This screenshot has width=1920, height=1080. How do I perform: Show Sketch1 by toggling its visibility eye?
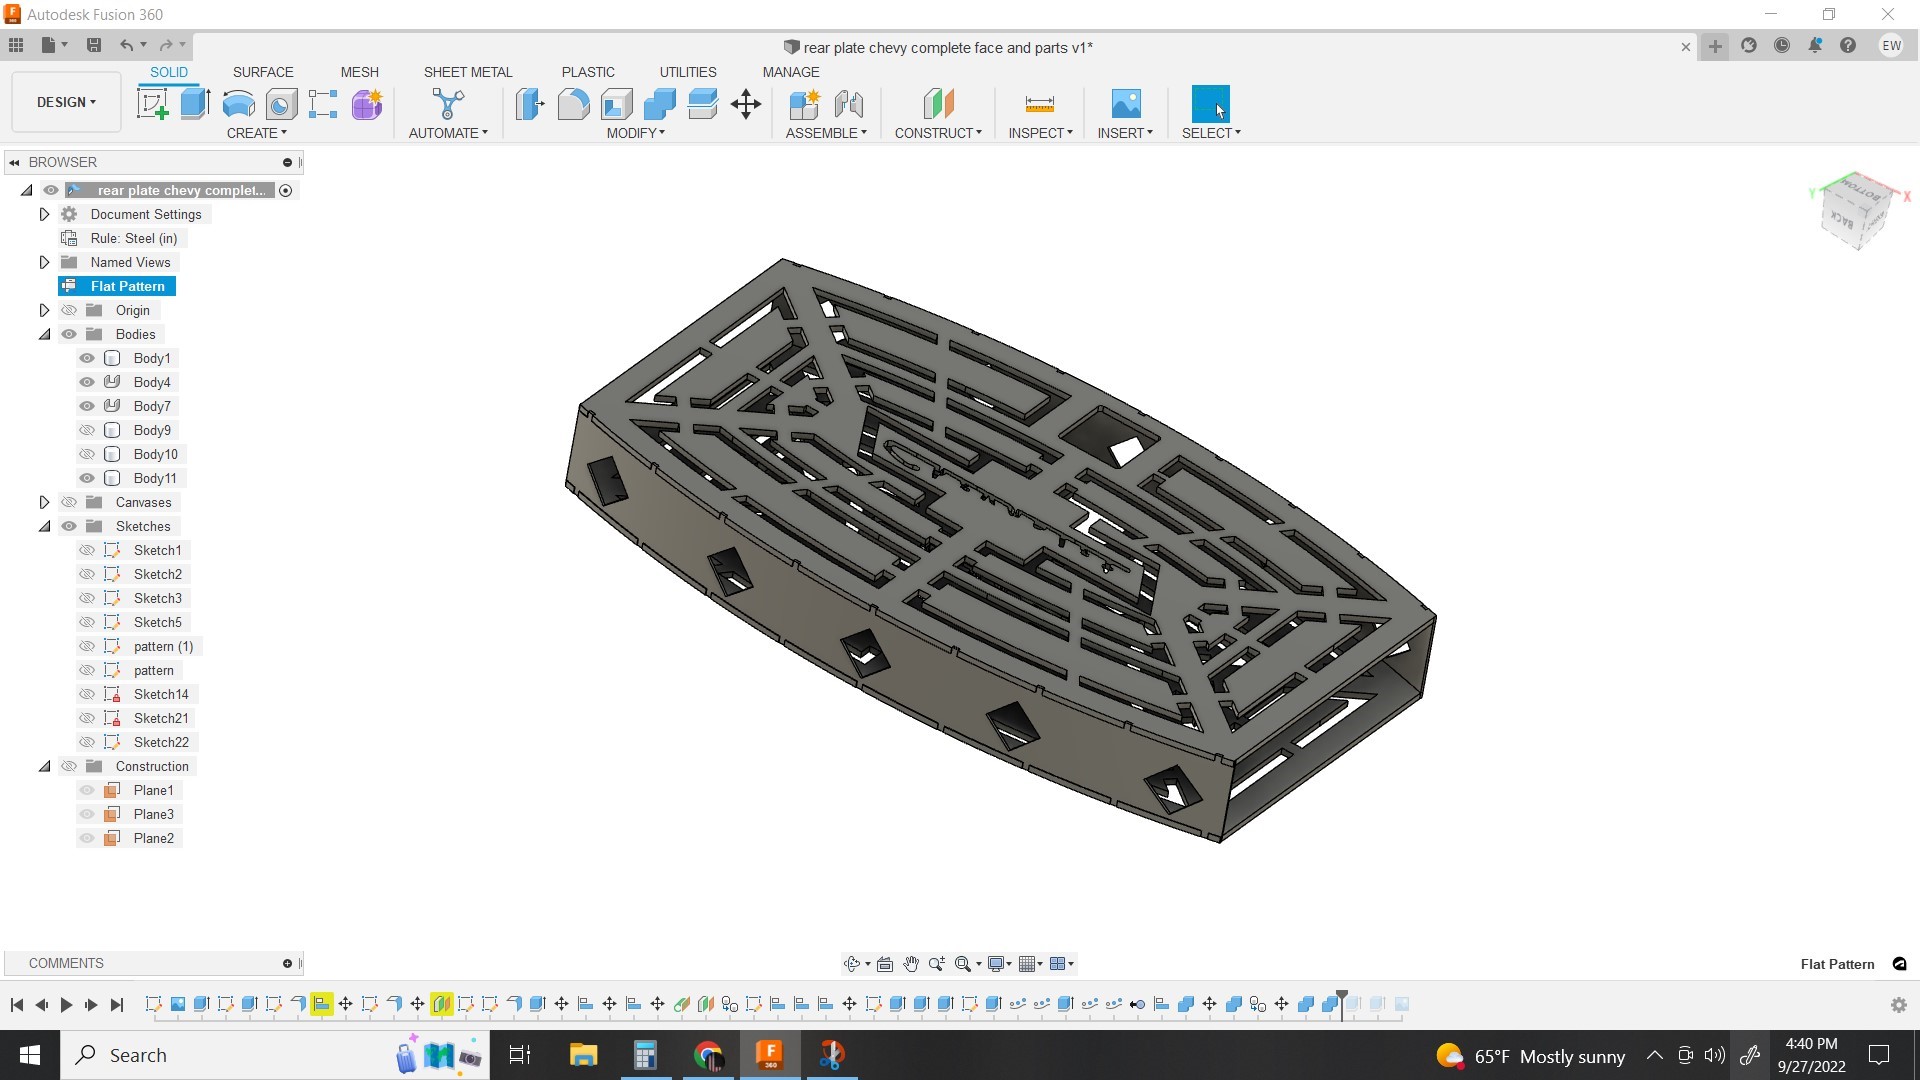tap(86, 549)
